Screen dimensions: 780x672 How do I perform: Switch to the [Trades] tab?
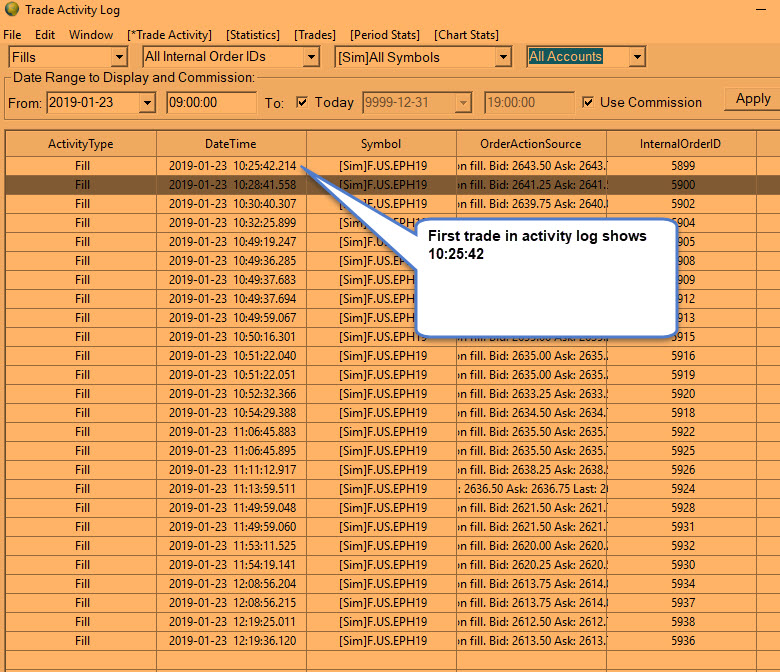315,35
